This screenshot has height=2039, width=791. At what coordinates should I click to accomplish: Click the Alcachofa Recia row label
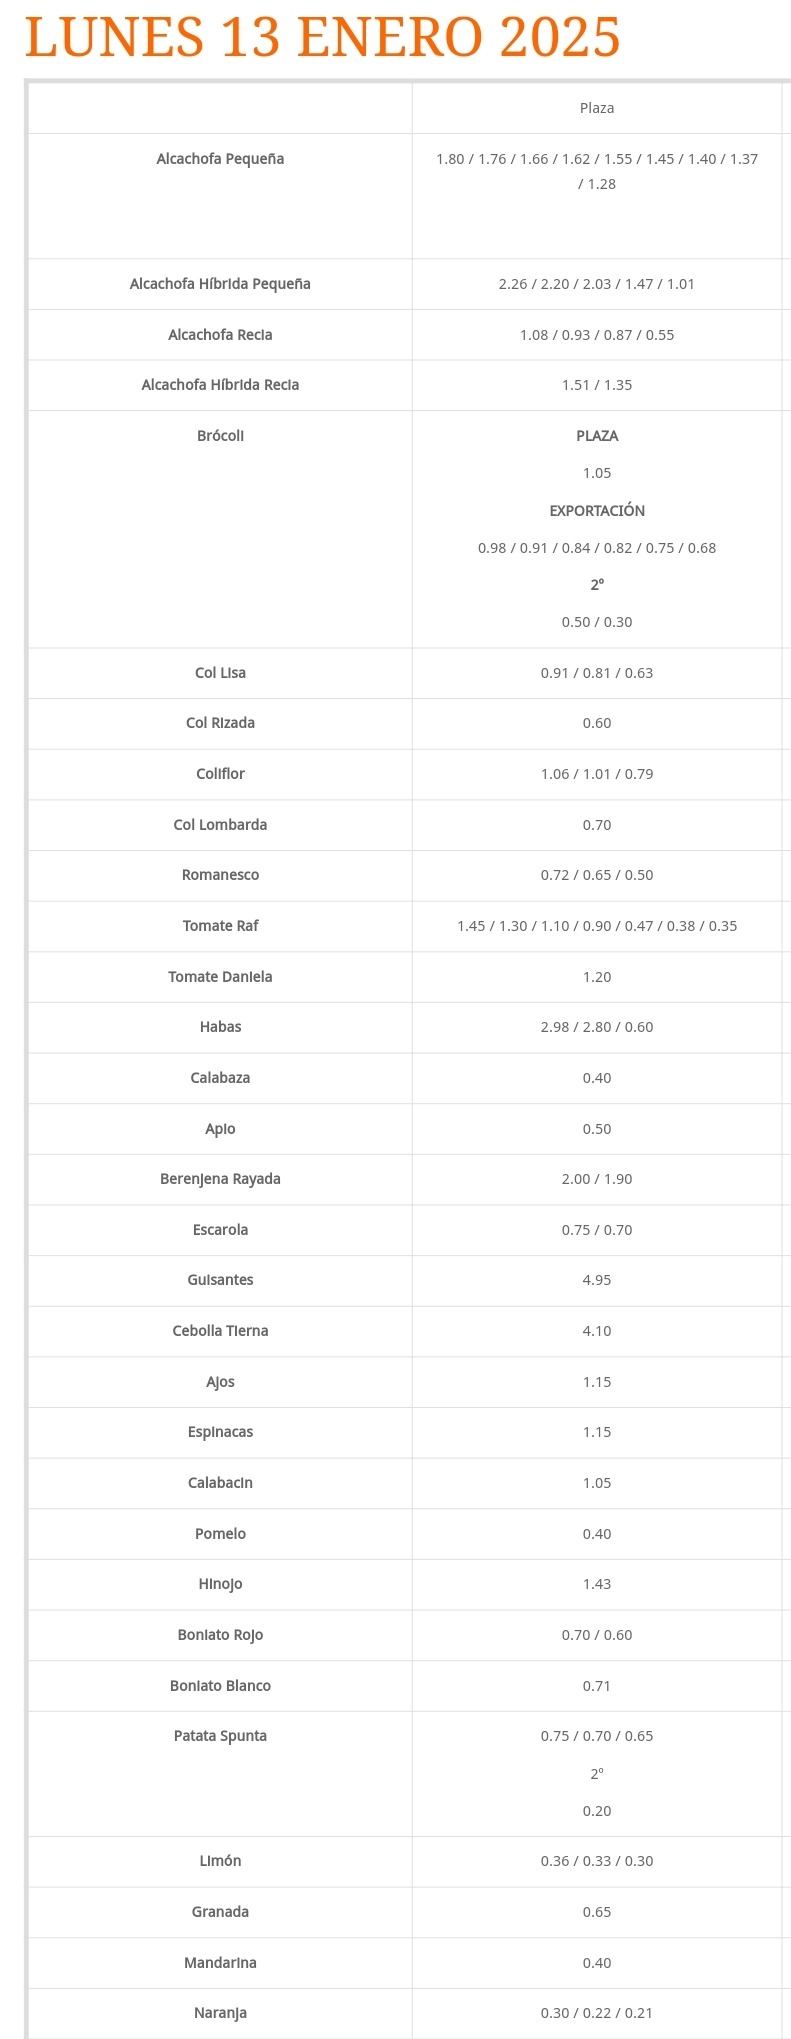(x=220, y=335)
